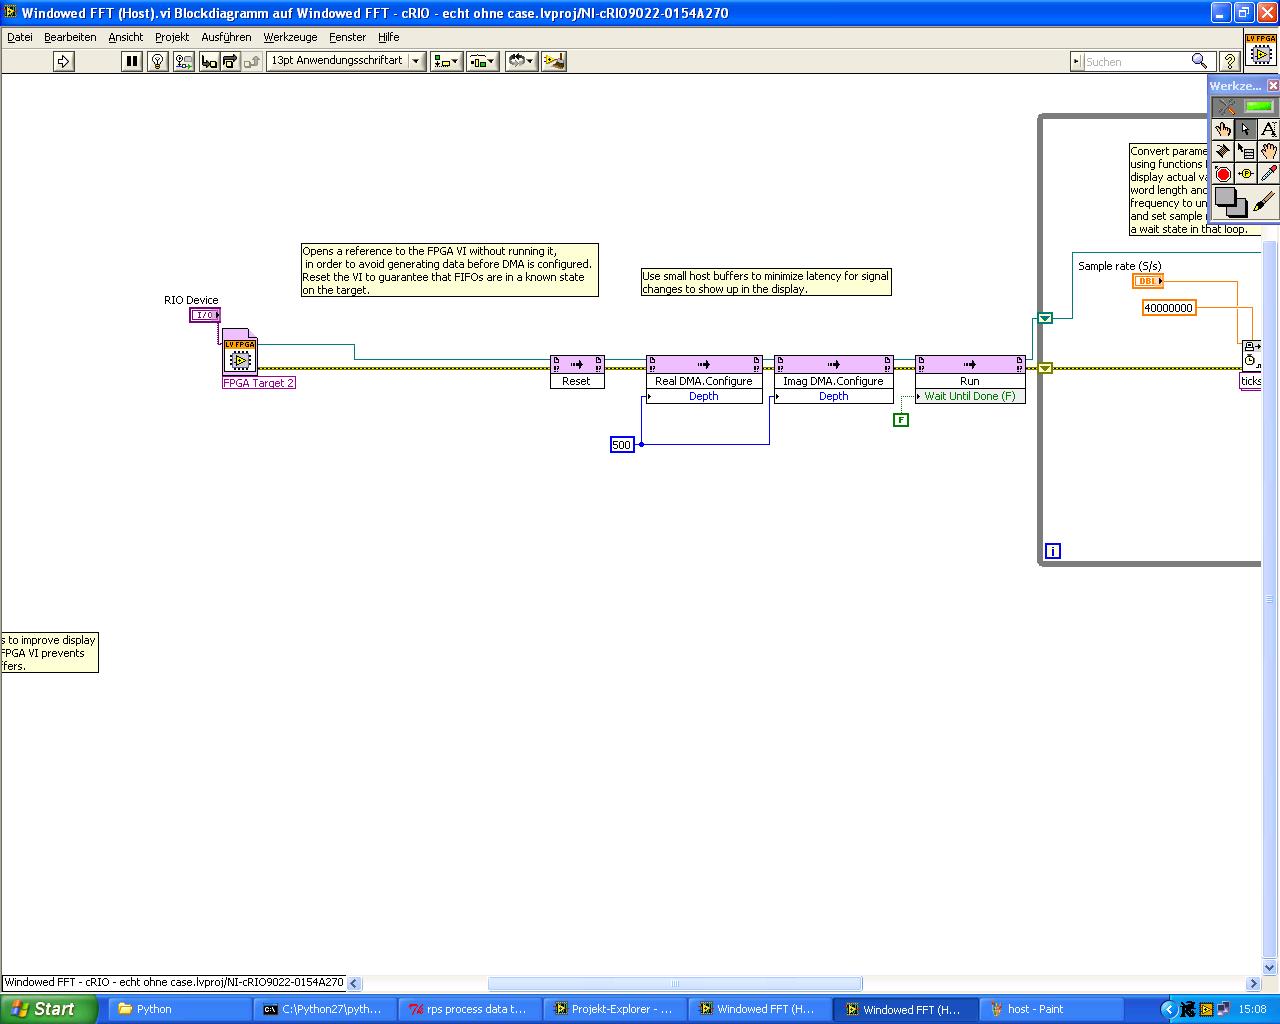Click the greyed Step Out icon
Viewport: 1280px width, 1024px height.
pyautogui.click(x=252, y=61)
